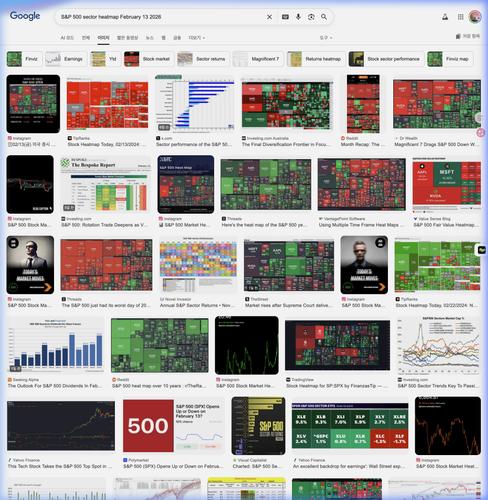Open Threads worst day heatmap image
Screen dimensions: 488x500
pyautogui.click(x=106, y=265)
